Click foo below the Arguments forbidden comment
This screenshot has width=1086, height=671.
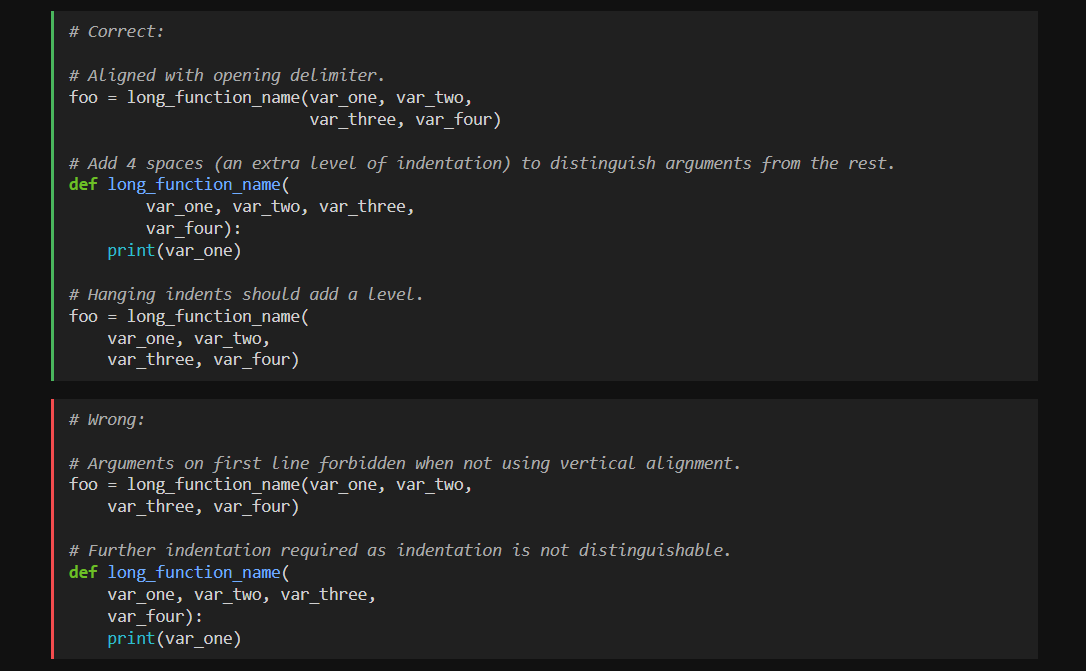83,484
